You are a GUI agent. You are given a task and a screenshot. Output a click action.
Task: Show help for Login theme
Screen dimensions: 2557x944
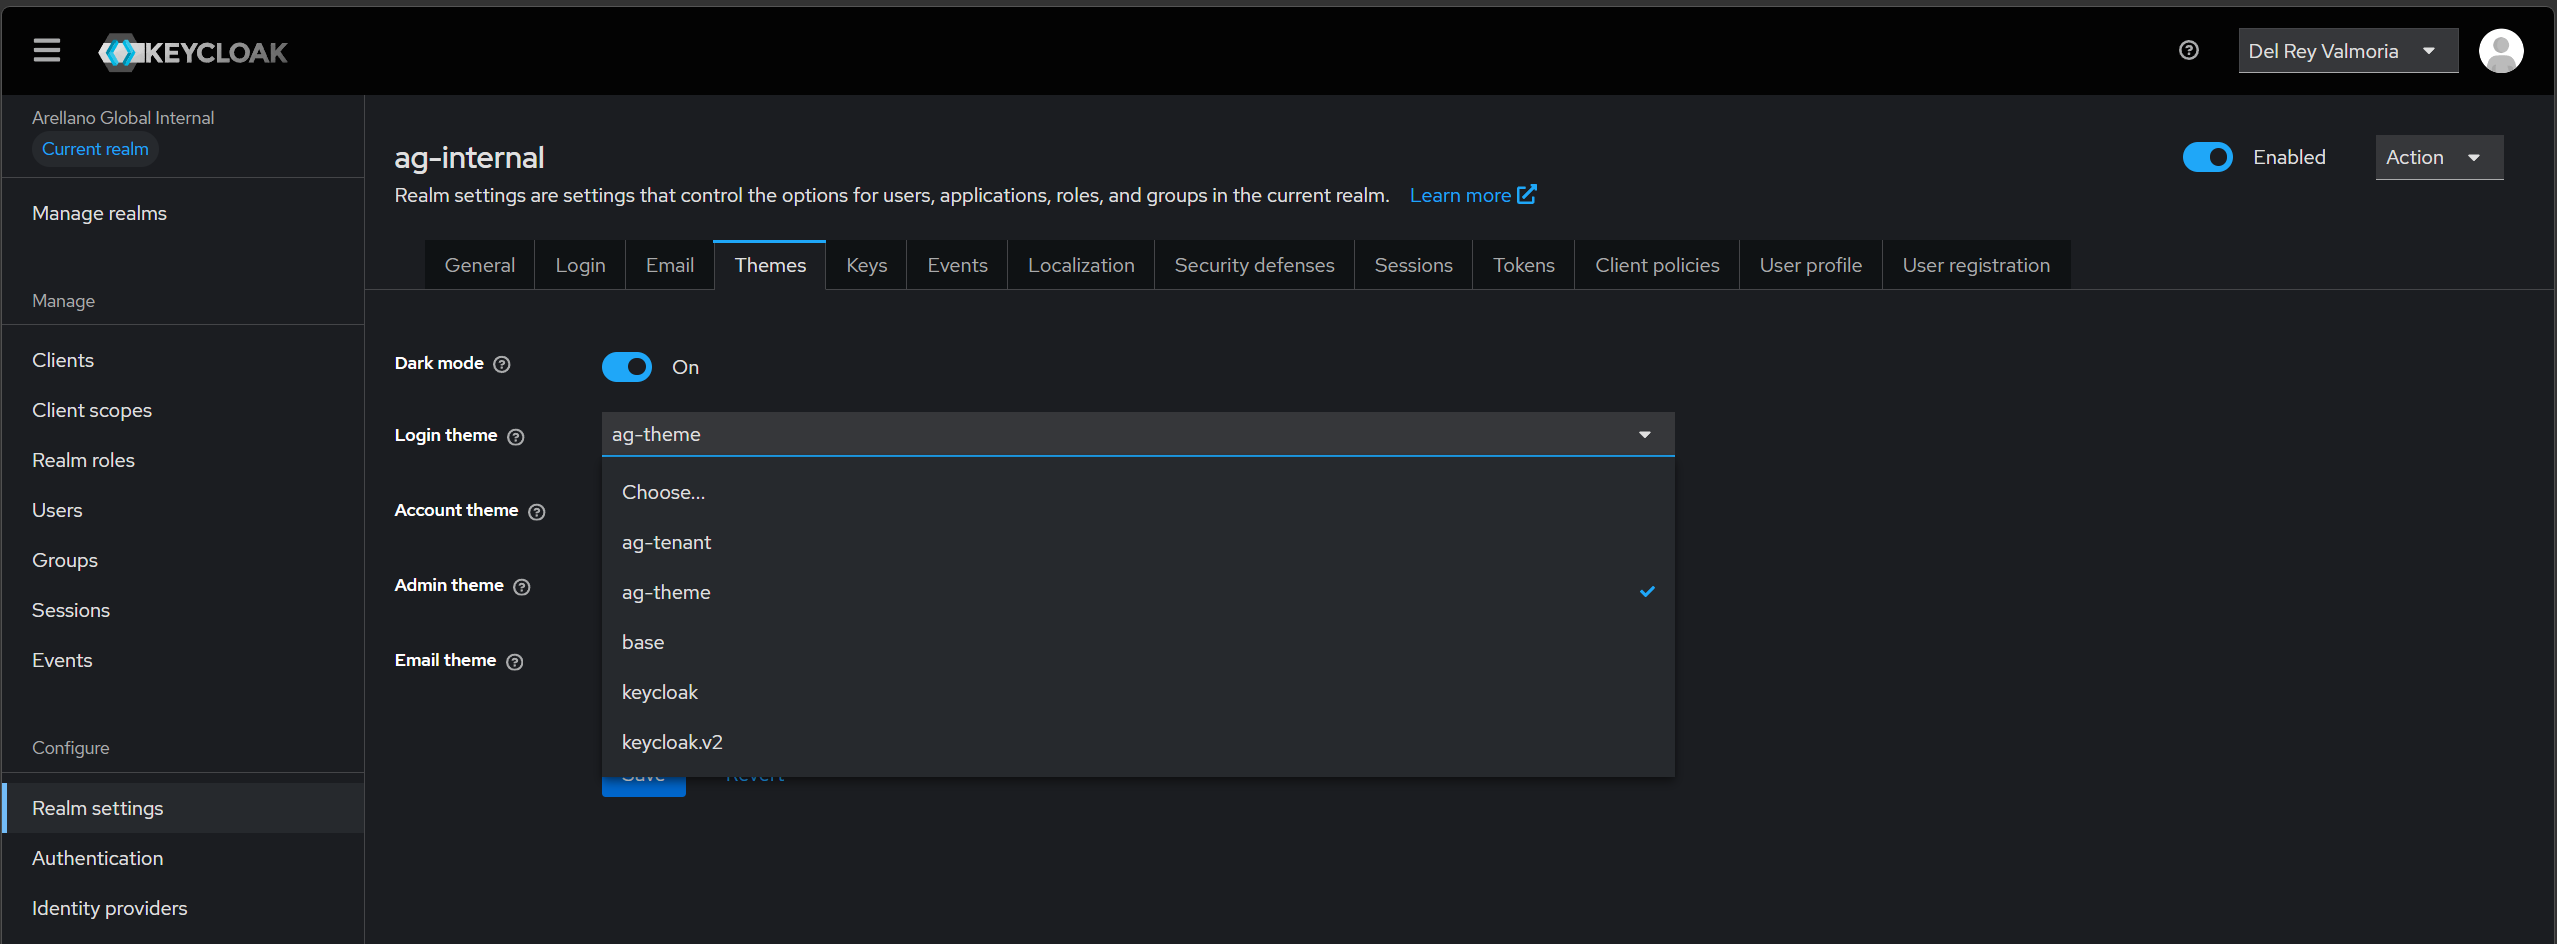coord(516,436)
